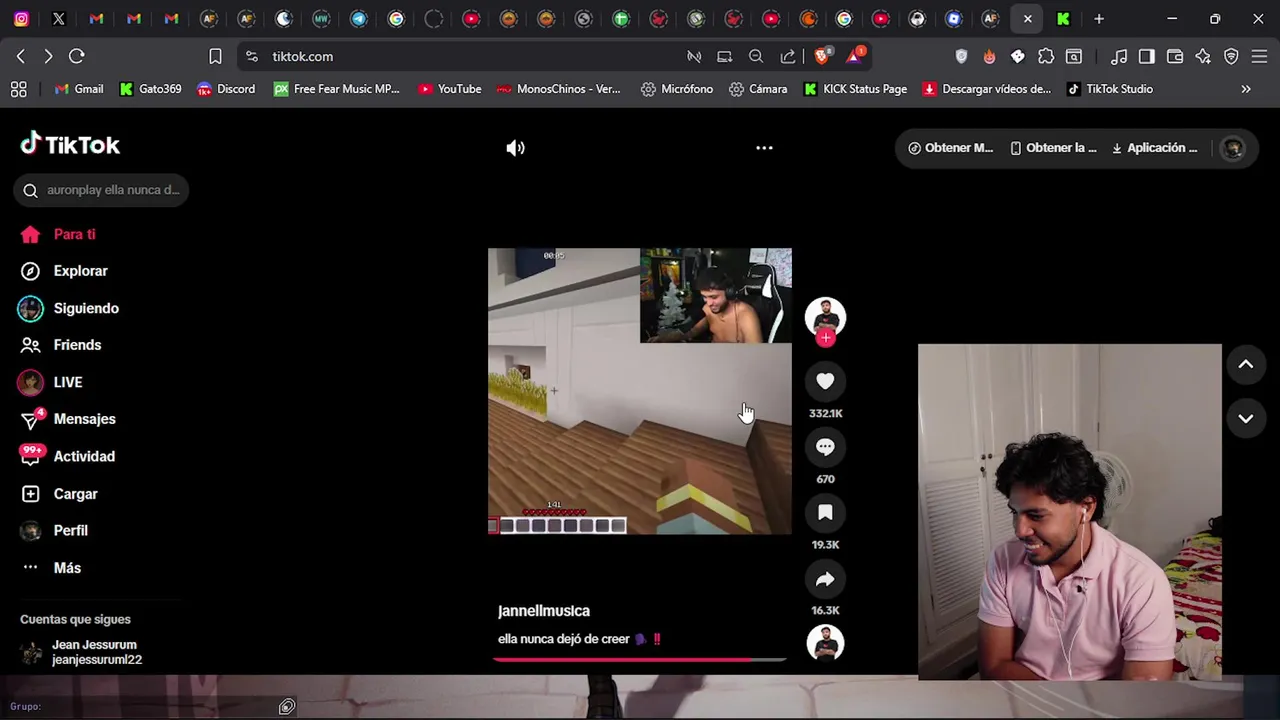Open MonosChinos bookmark
The width and height of the screenshot is (1280, 720).
(558, 89)
